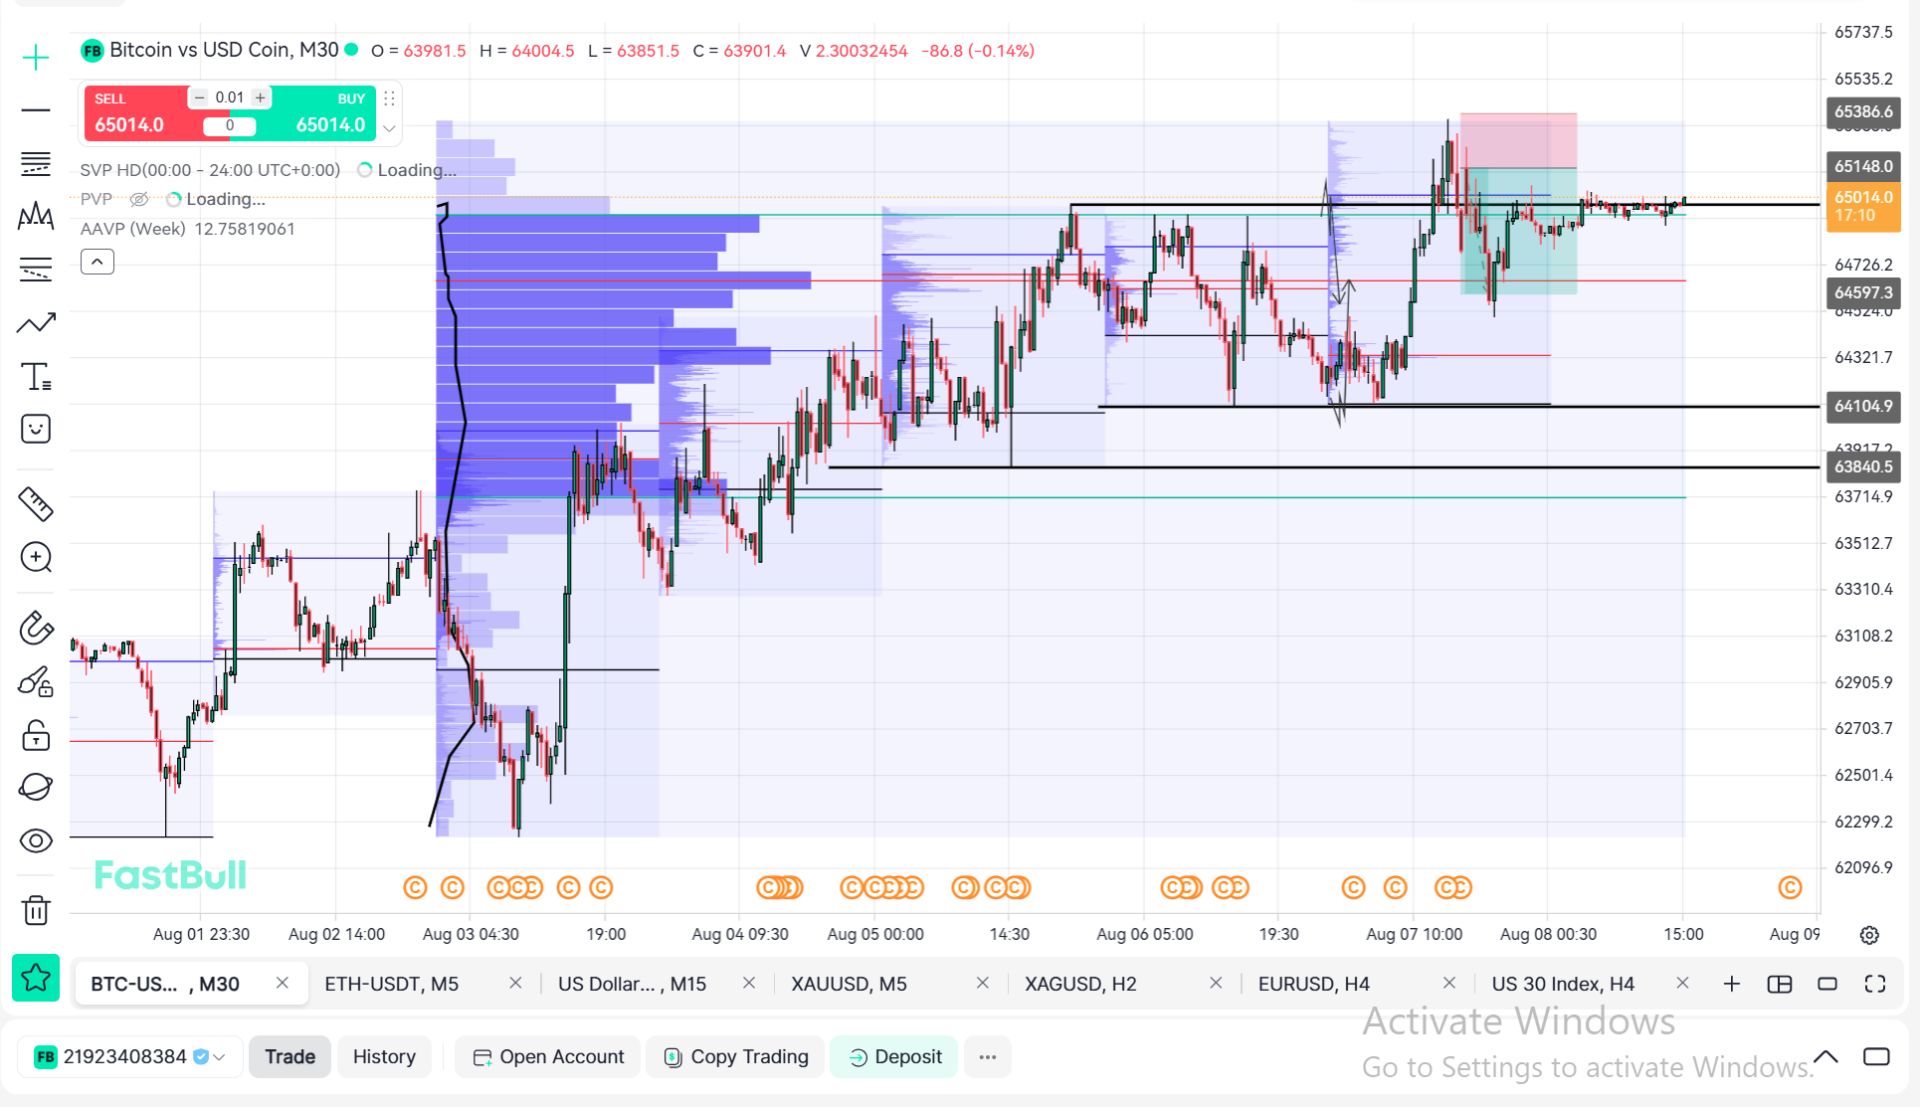Open chart settings gear on time axis
This screenshot has height=1107, width=1920.
pyautogui.click(x=1869, y=935)
